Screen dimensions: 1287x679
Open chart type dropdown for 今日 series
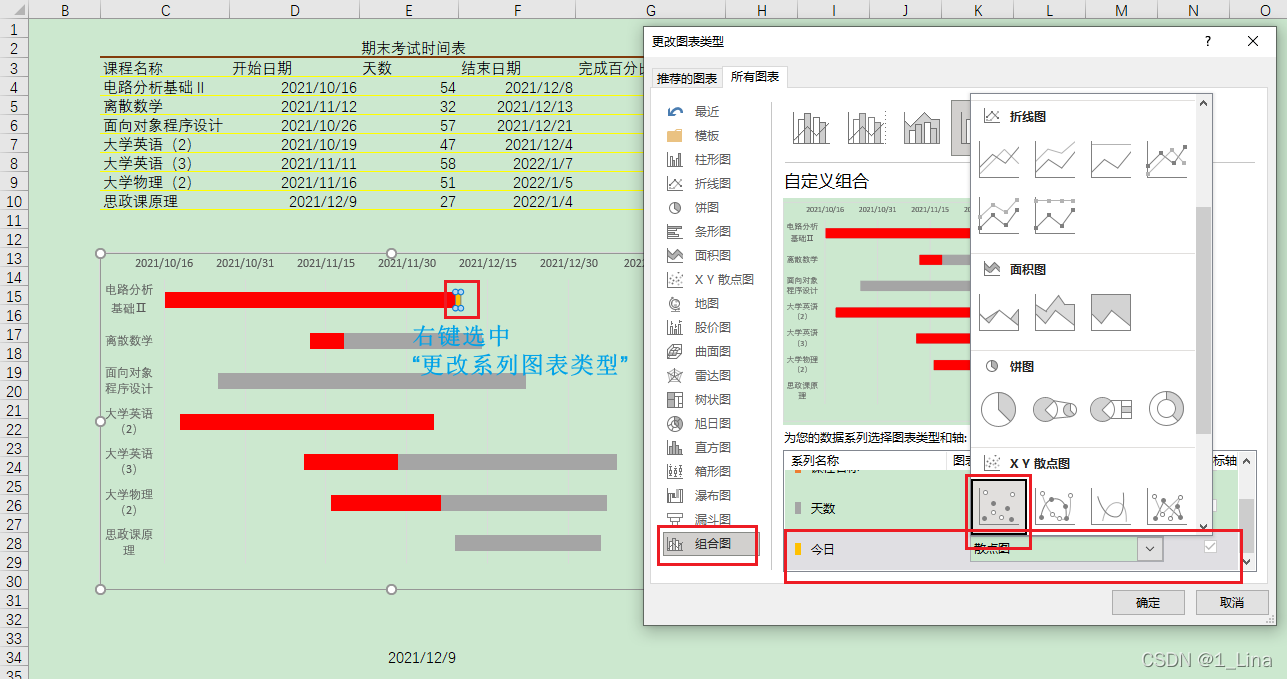[1151, 549]
